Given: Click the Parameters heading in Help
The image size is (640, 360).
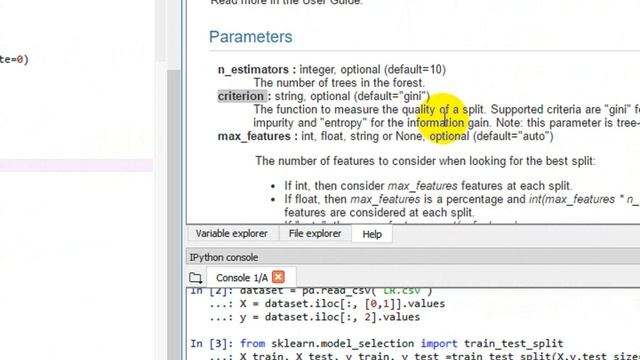Looking at the screenshot, I should pyautogui.click(x=251, y=37).
